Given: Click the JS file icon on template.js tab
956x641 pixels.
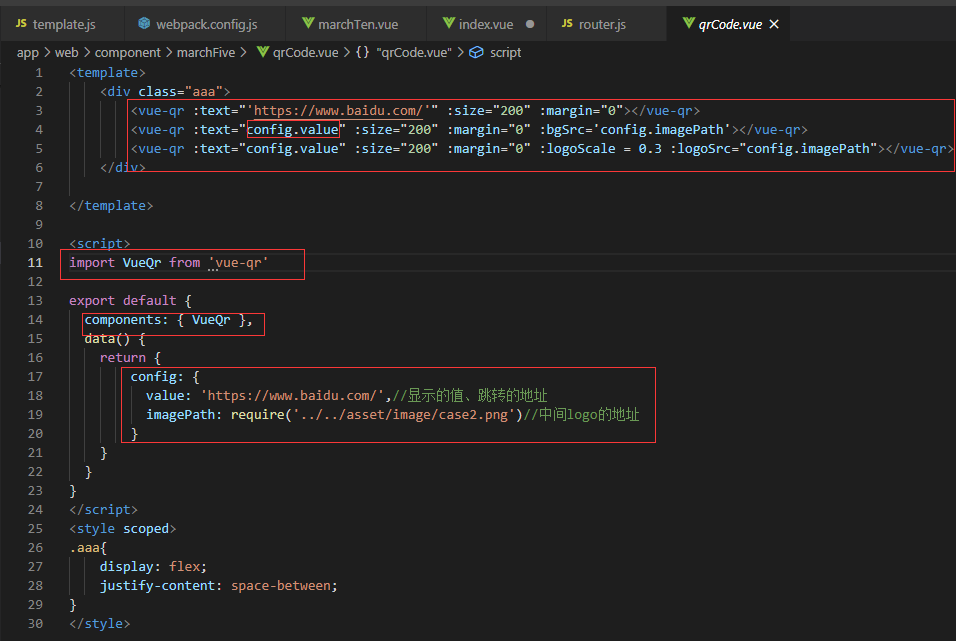Looking at the screenshot, I should [21, 23].
